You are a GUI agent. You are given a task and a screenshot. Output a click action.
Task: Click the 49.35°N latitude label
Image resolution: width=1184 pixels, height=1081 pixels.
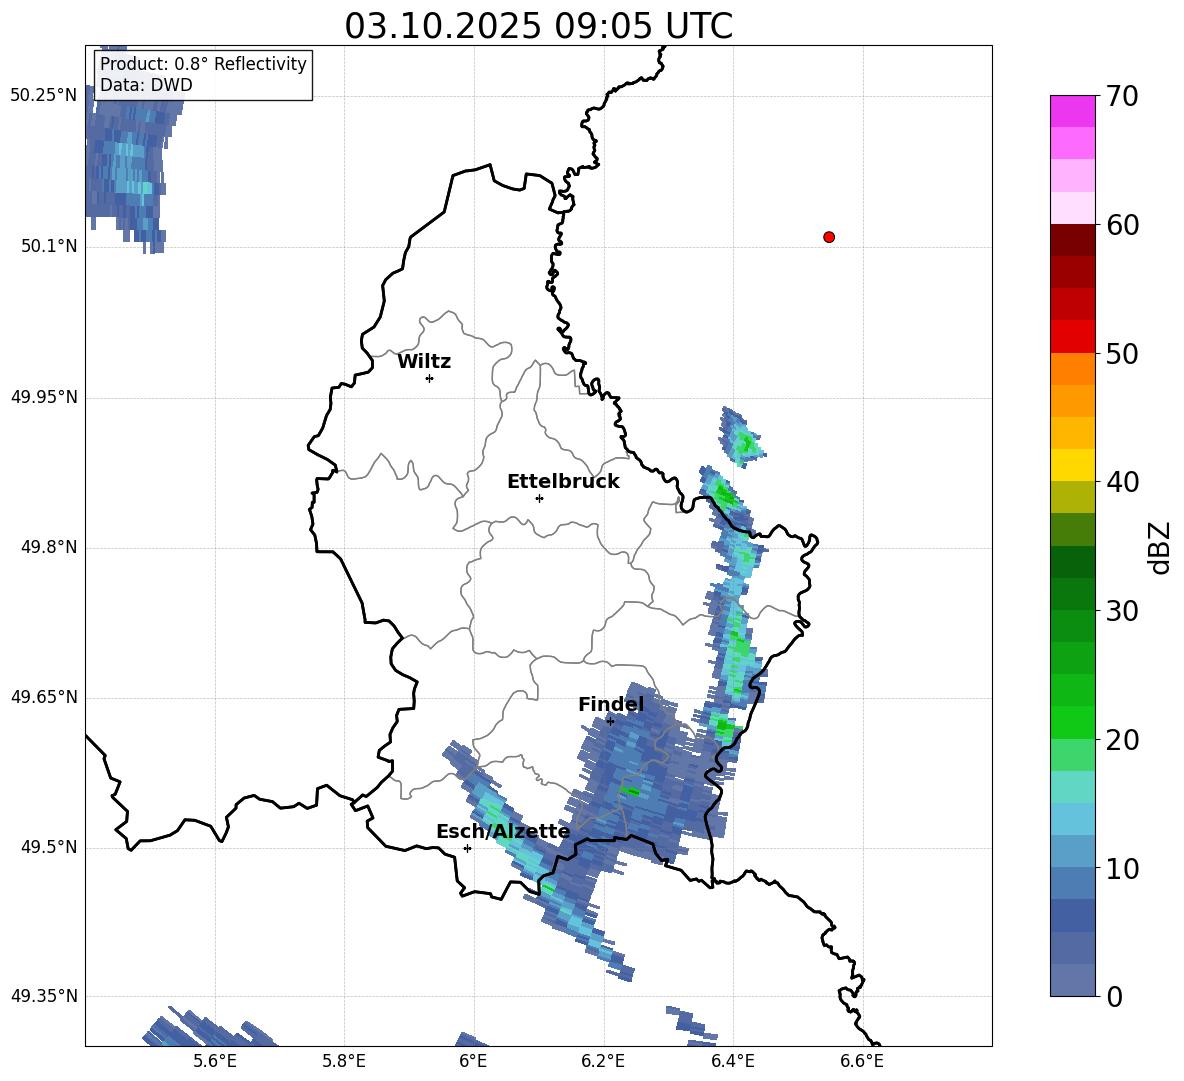45,996
